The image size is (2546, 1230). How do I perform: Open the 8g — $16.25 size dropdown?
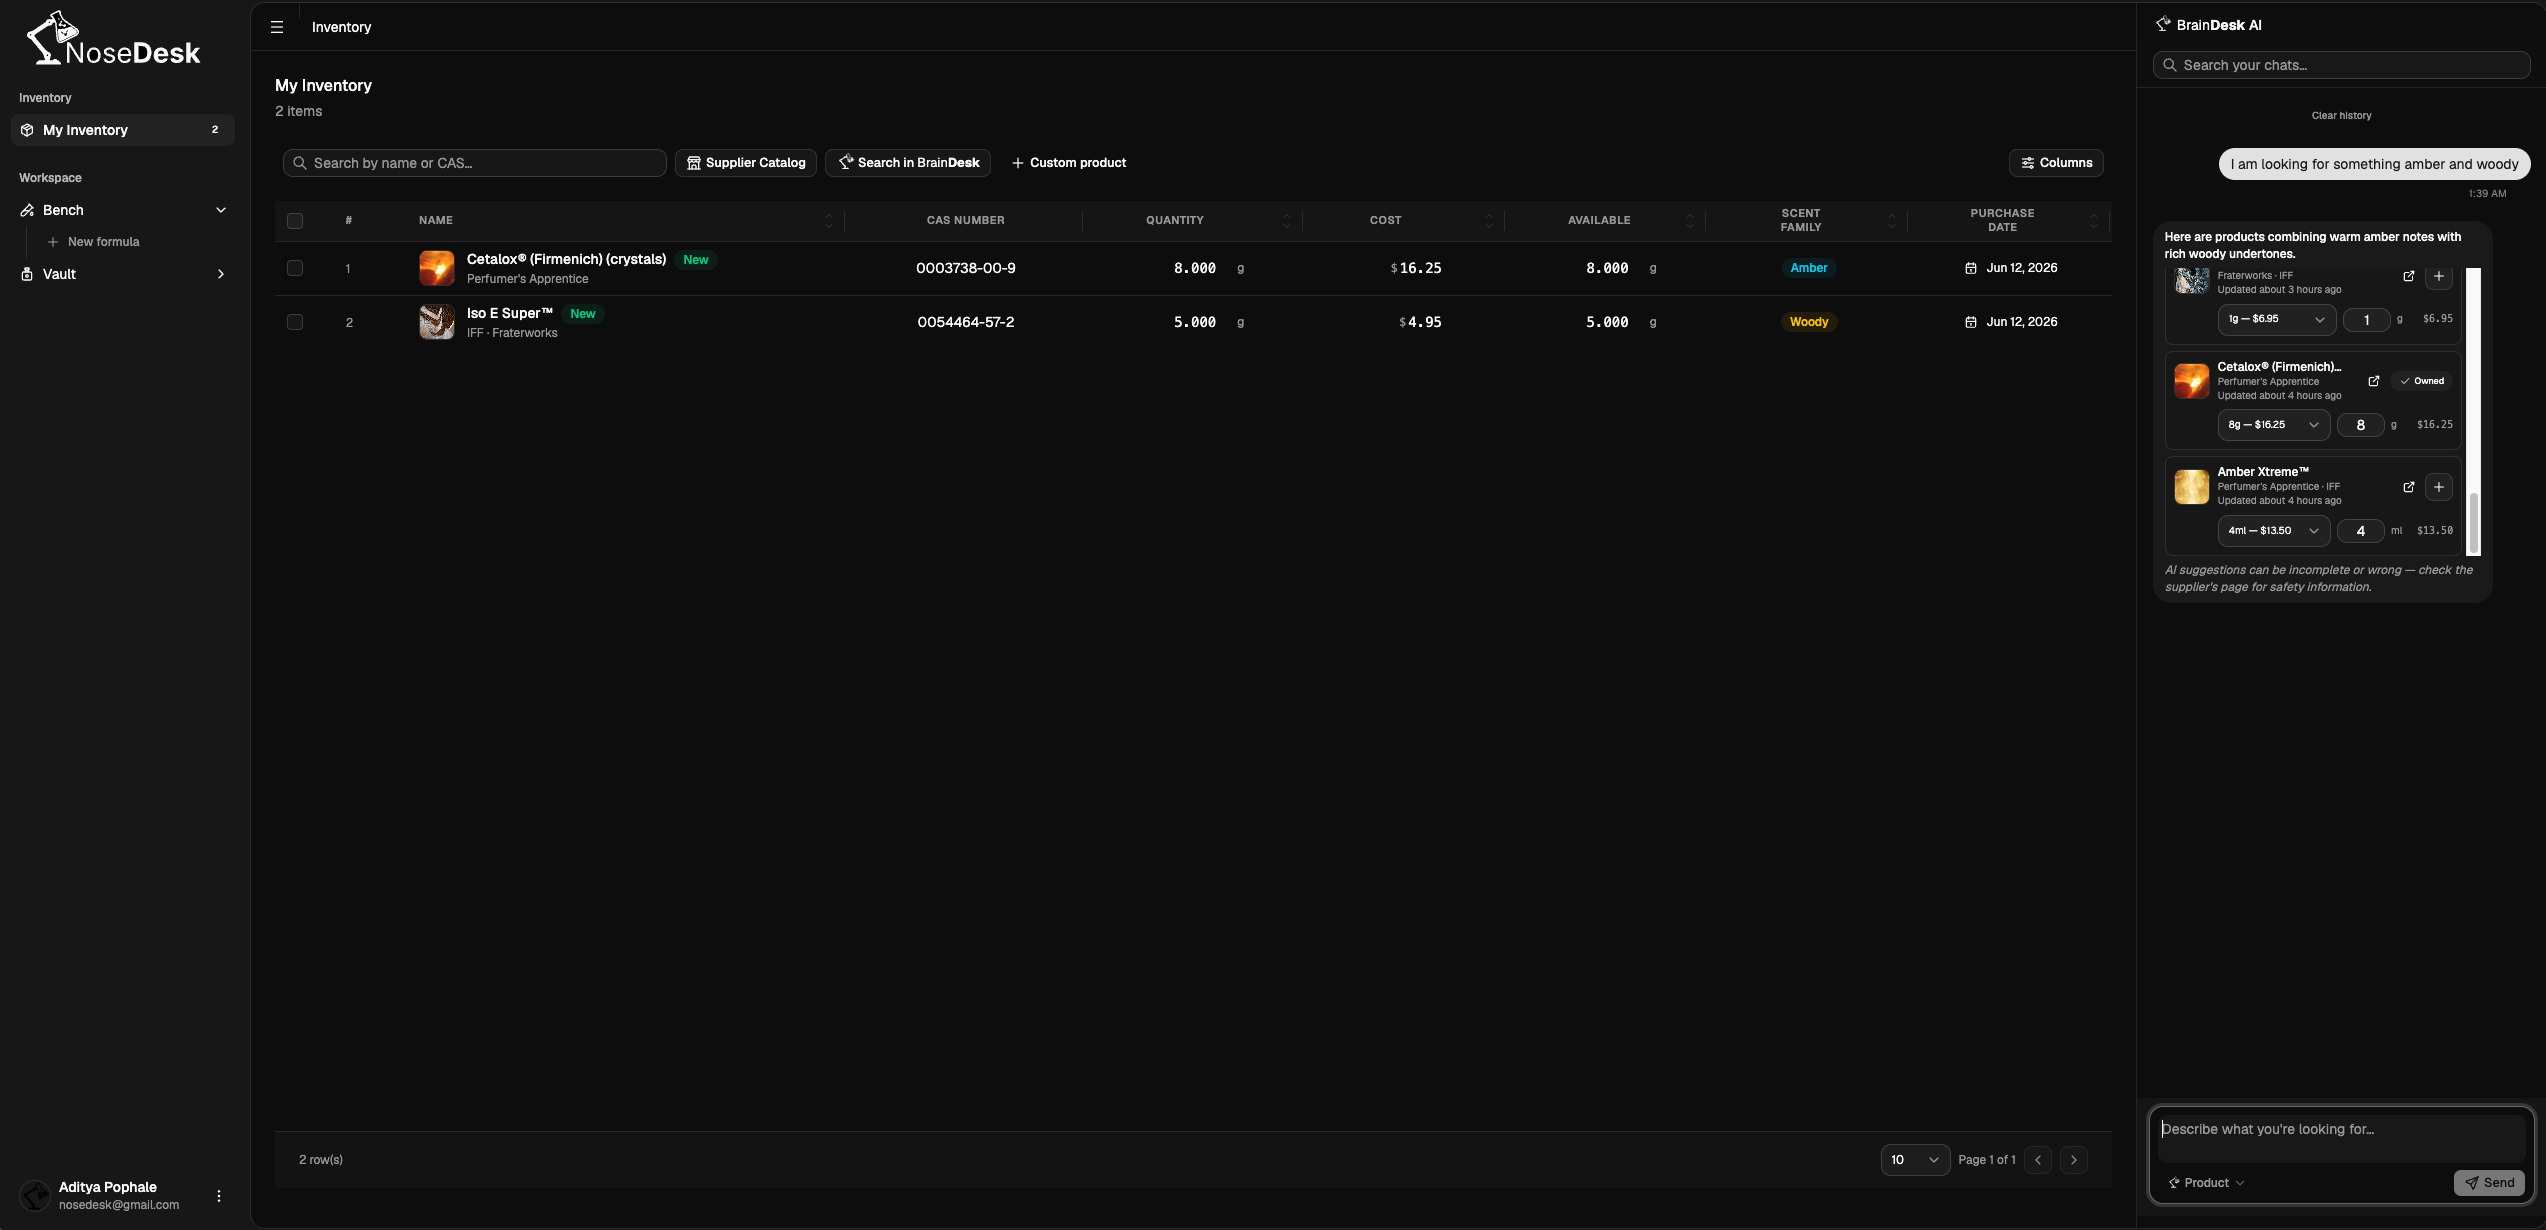coord(2273,425)
